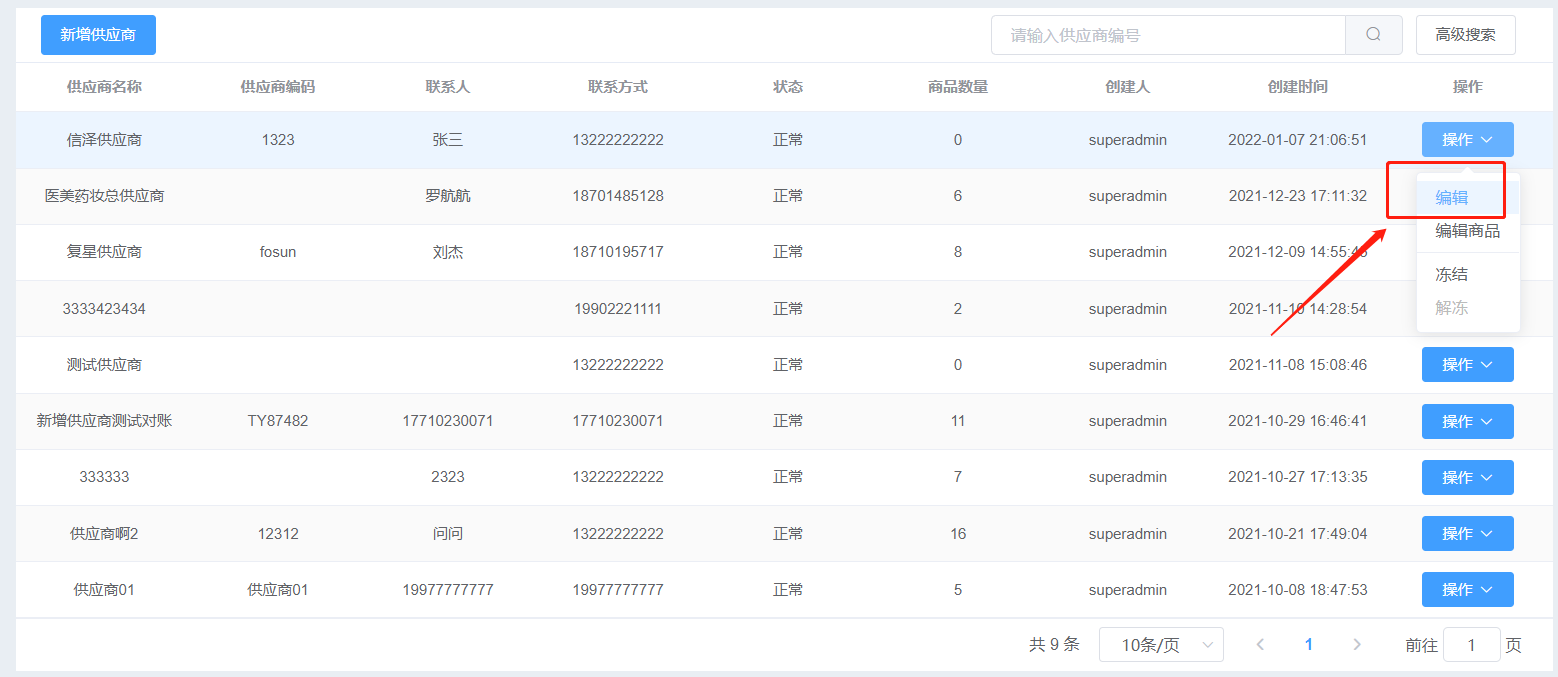This screenshot has width=1558, height=677.
Task: Click creation time 2021-10-29 16:46:41
Action: point(1298,421)
